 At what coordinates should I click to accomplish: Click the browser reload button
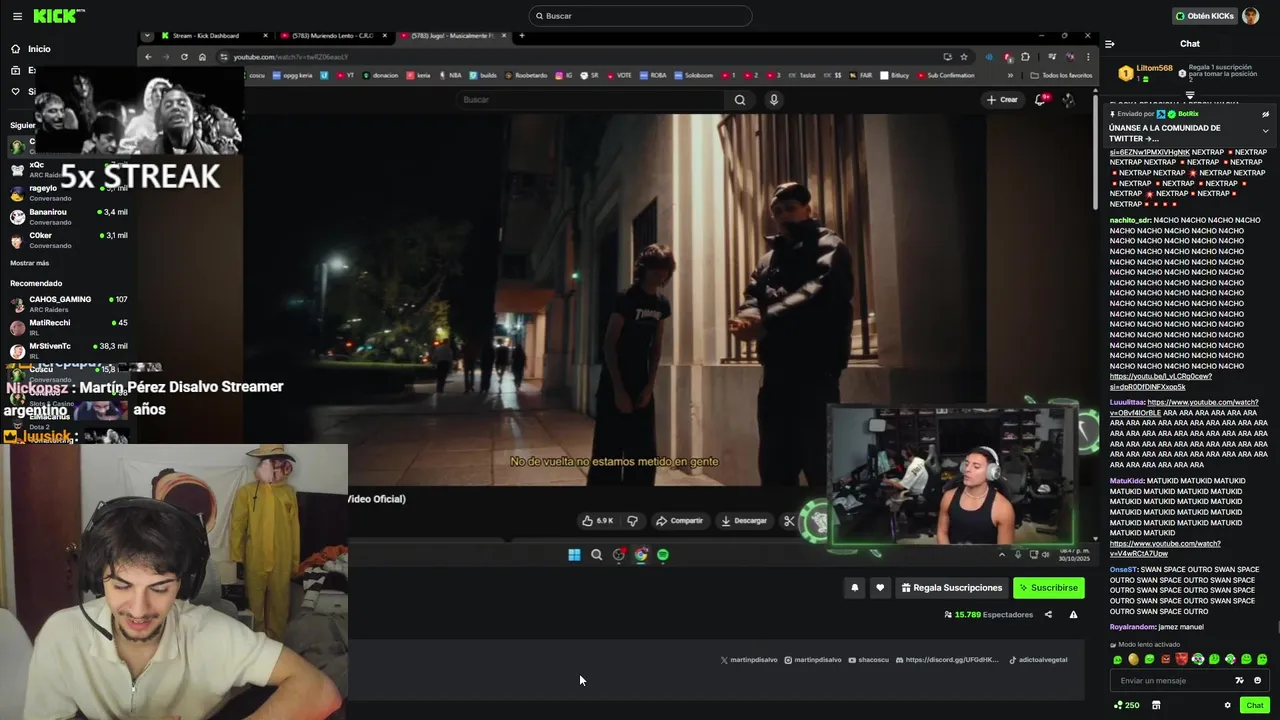point(184,57)
